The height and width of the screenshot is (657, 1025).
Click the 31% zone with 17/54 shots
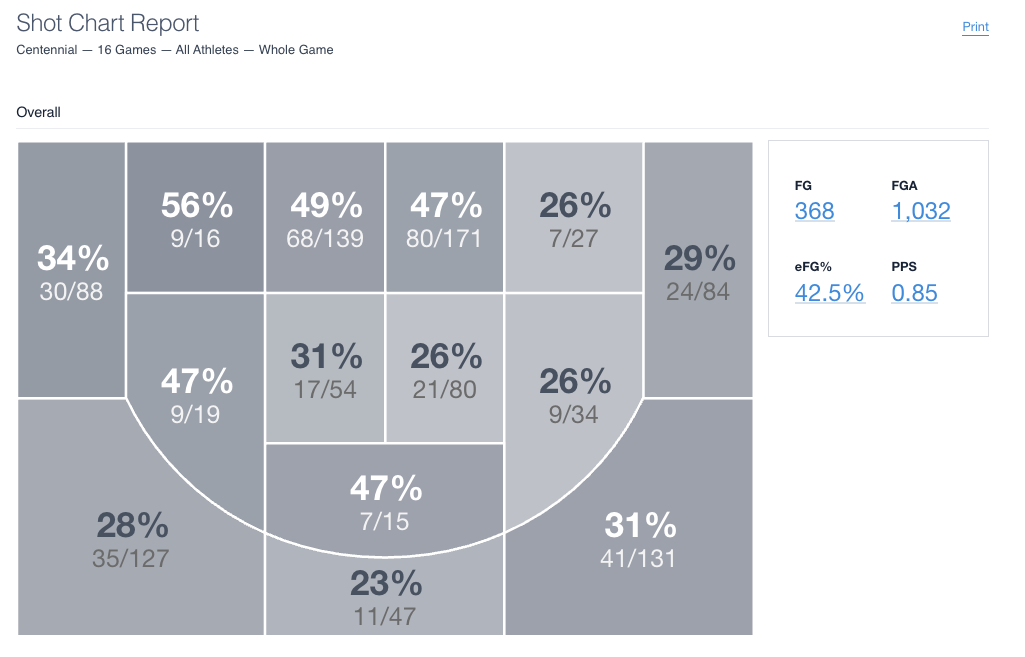click(x=325, y=368)
